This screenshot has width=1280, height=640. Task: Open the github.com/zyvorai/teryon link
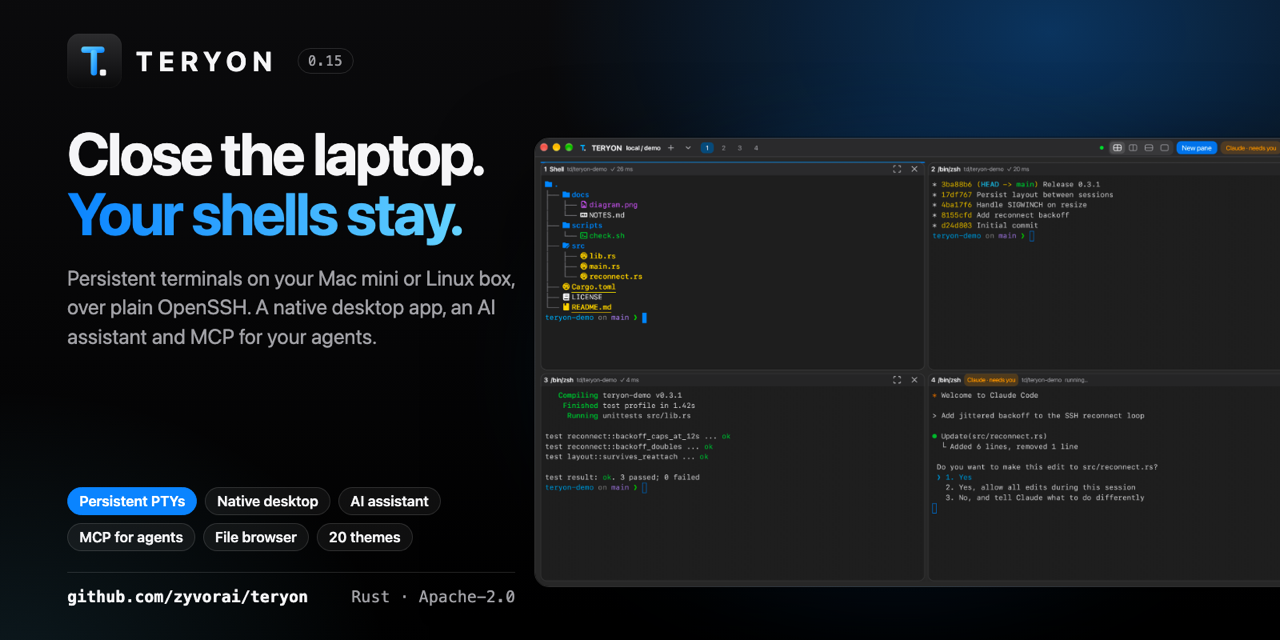[188, 597]
